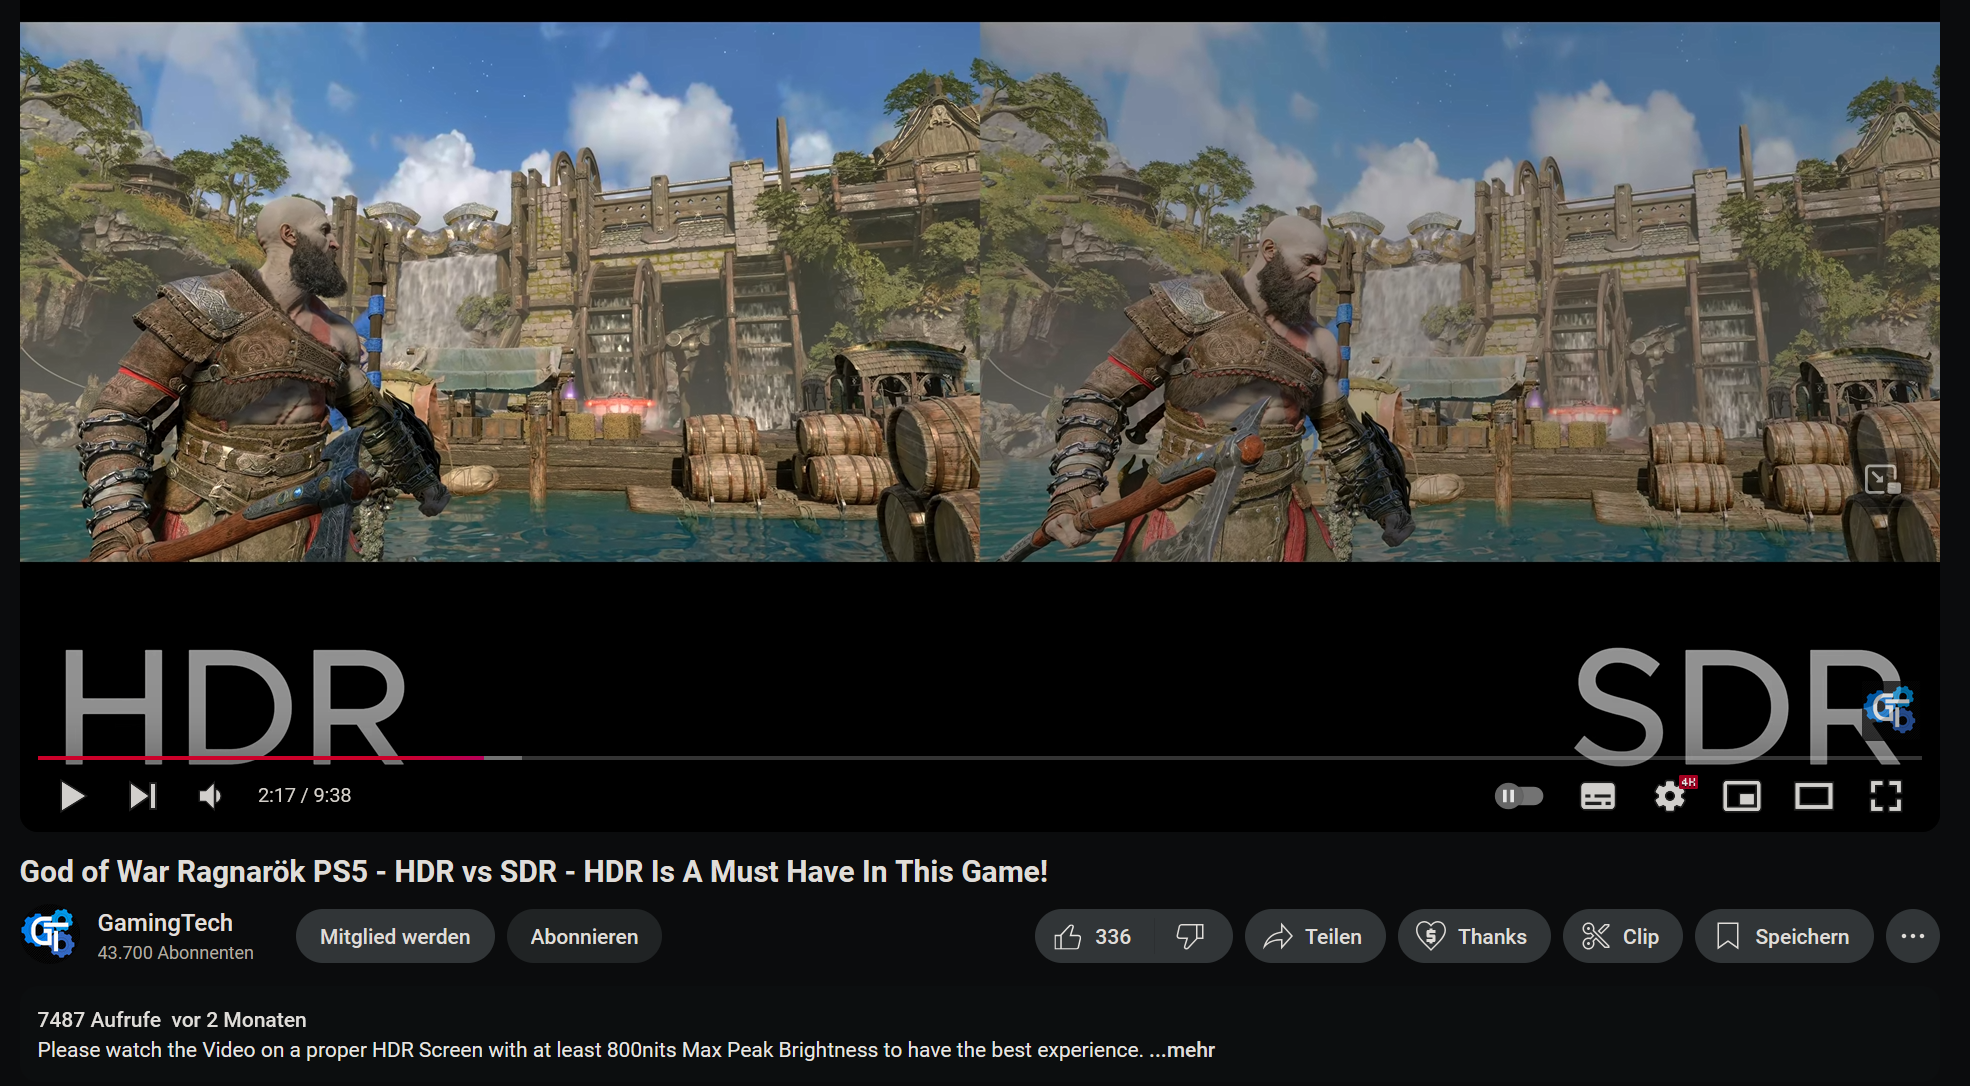The height and width of the screenshot is (1086, 1970).
Task: Dislike the video
Action: pyautogui.click(x=1190, y=937)
